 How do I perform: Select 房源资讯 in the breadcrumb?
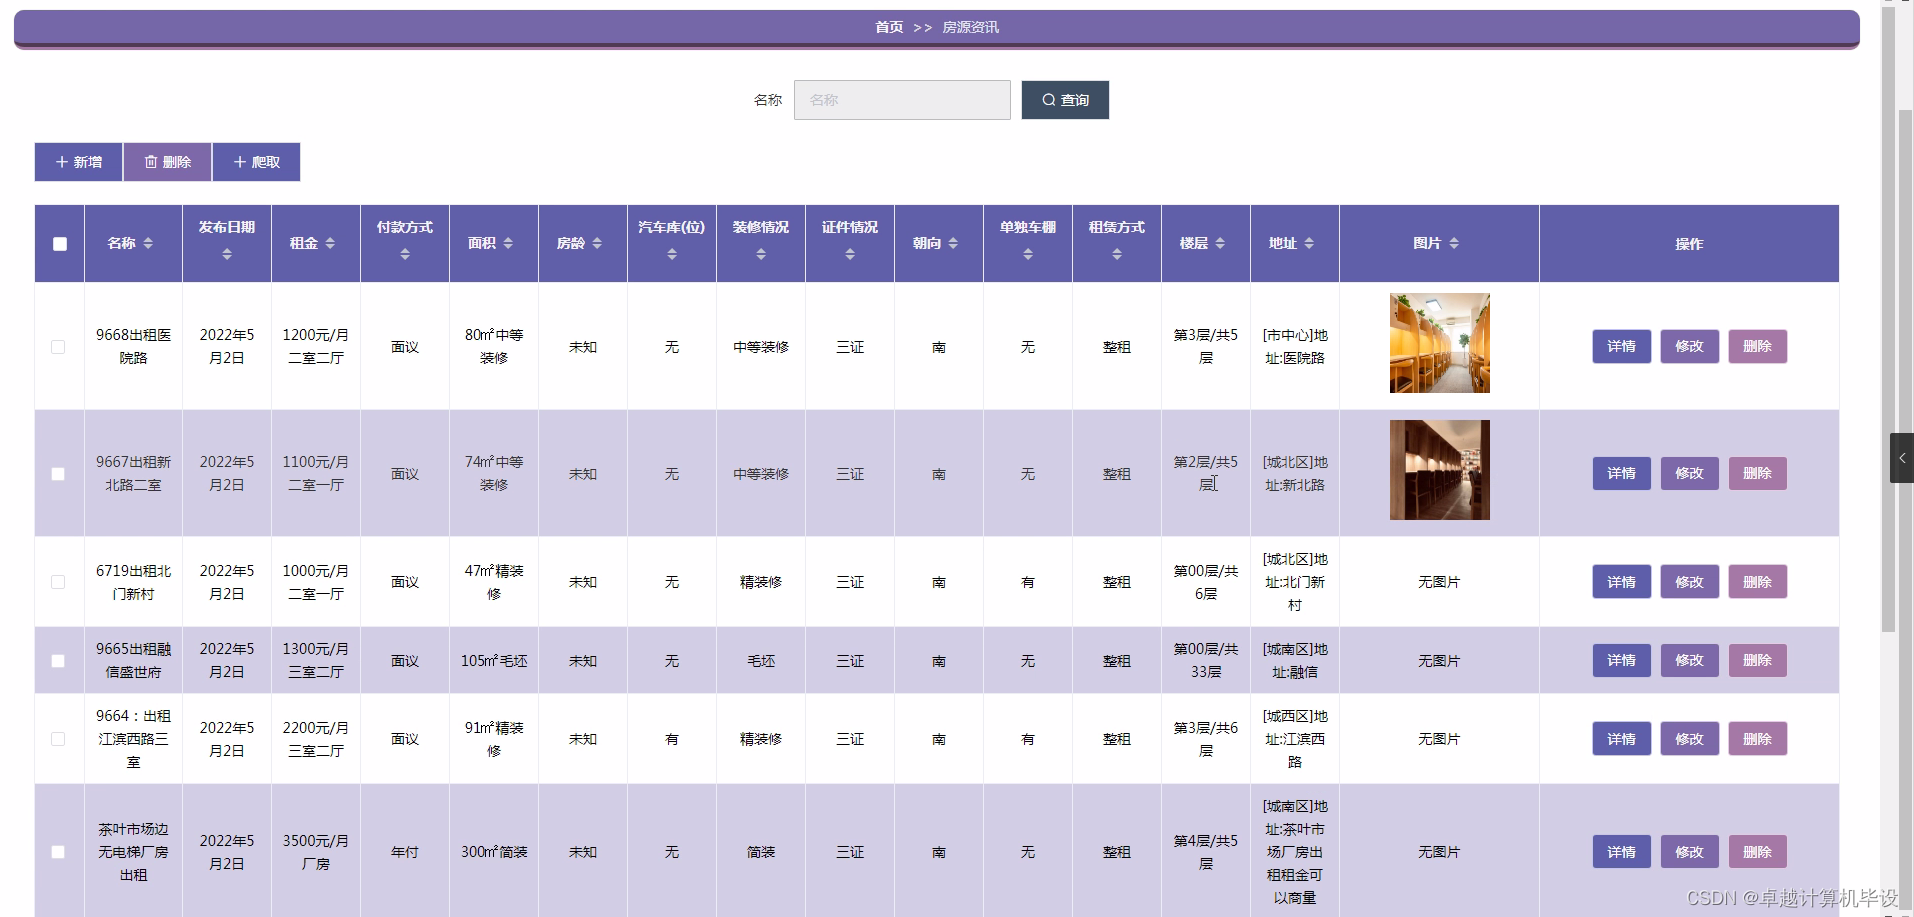[x=969, y=27]
